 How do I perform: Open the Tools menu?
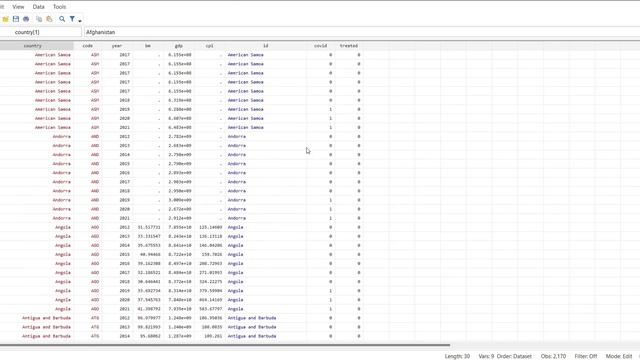pos(60,7)
